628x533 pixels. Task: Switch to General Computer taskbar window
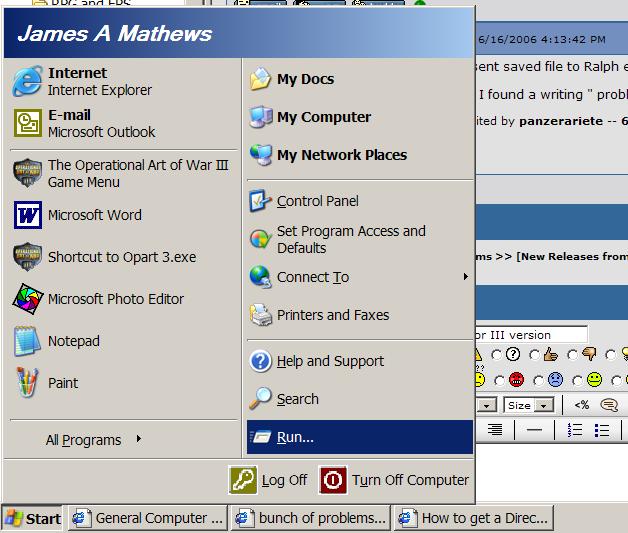[x=148, y=518]
